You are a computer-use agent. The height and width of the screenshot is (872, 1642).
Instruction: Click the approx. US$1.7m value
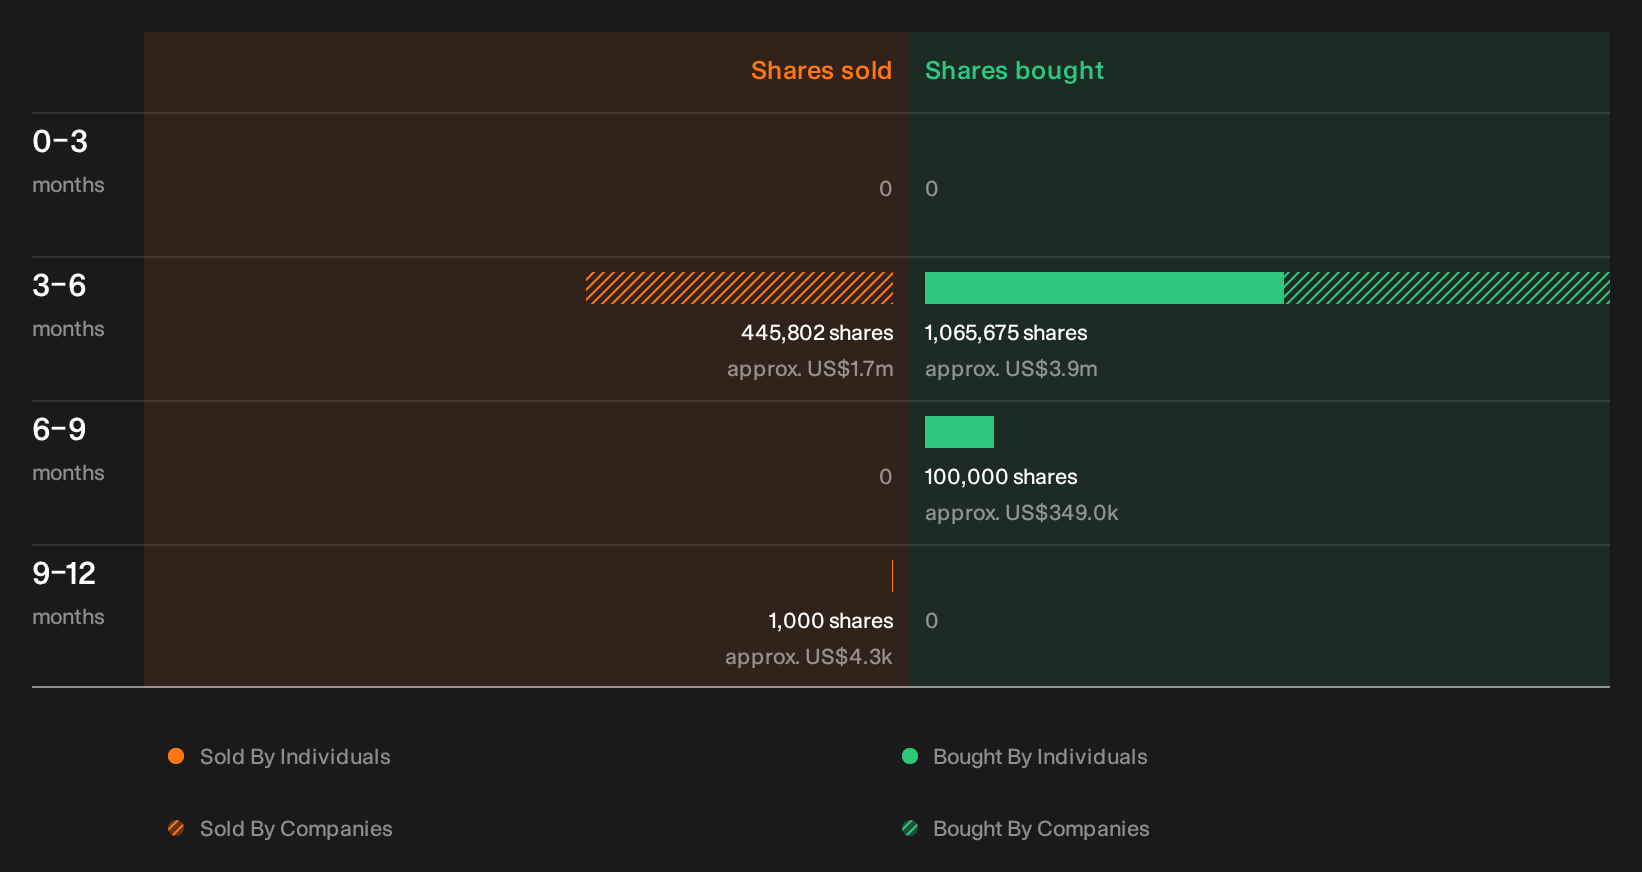(x=810, y=369)
